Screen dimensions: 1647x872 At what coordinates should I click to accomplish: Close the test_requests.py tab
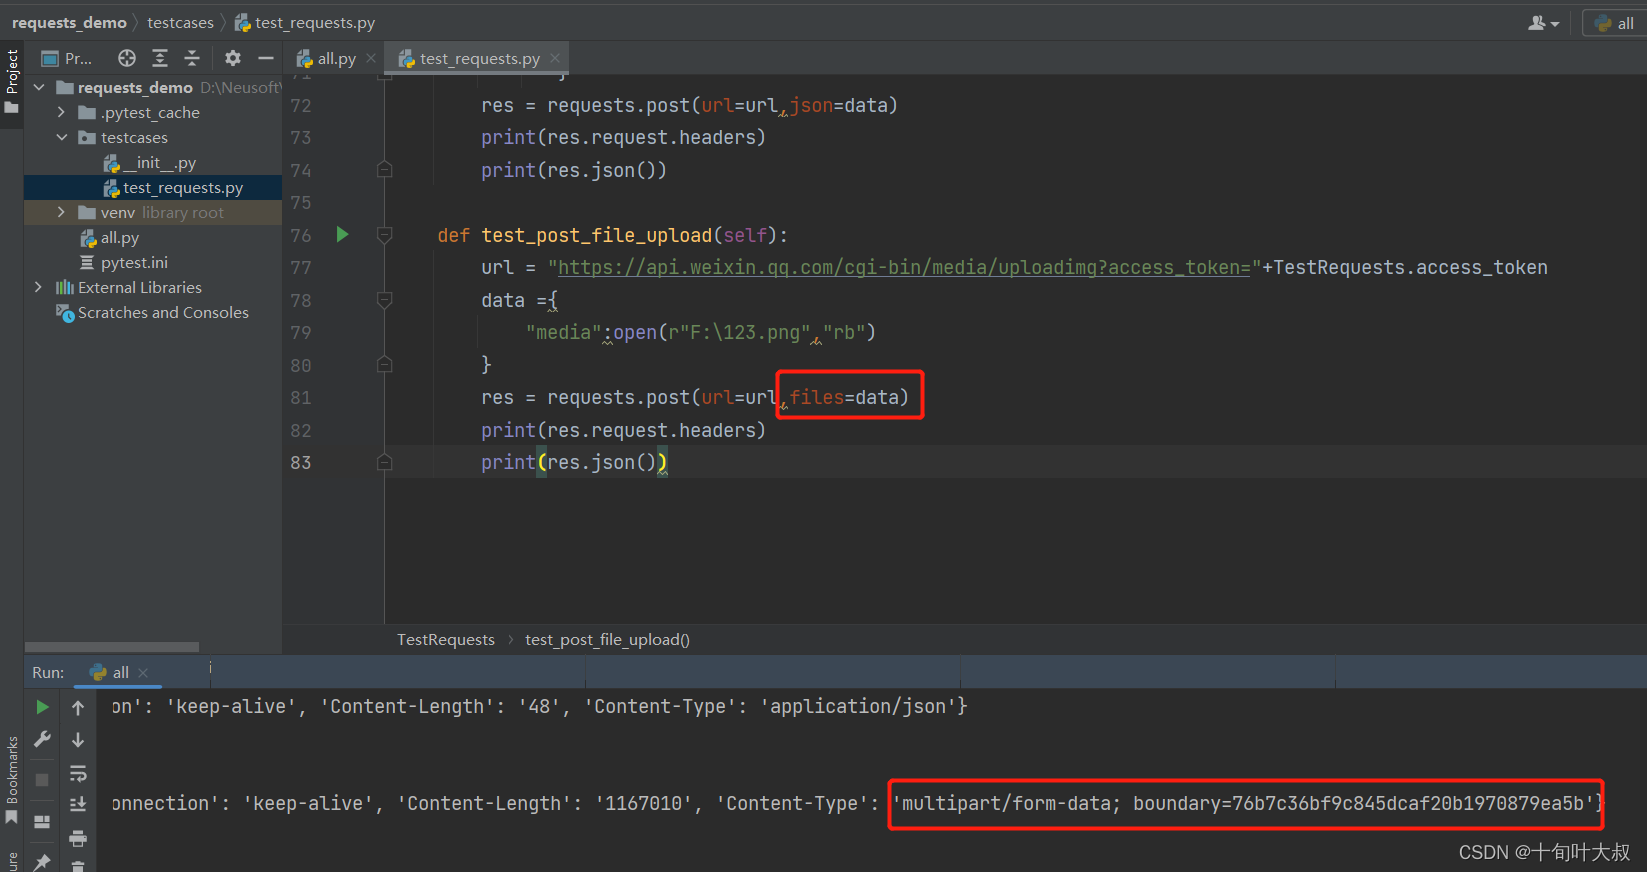pos(555,58)
